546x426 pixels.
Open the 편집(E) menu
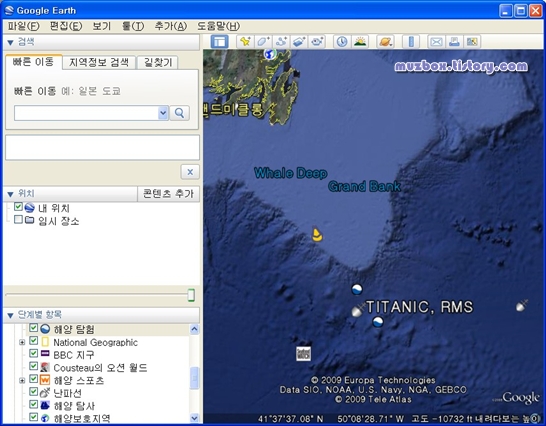click(66, 26)
